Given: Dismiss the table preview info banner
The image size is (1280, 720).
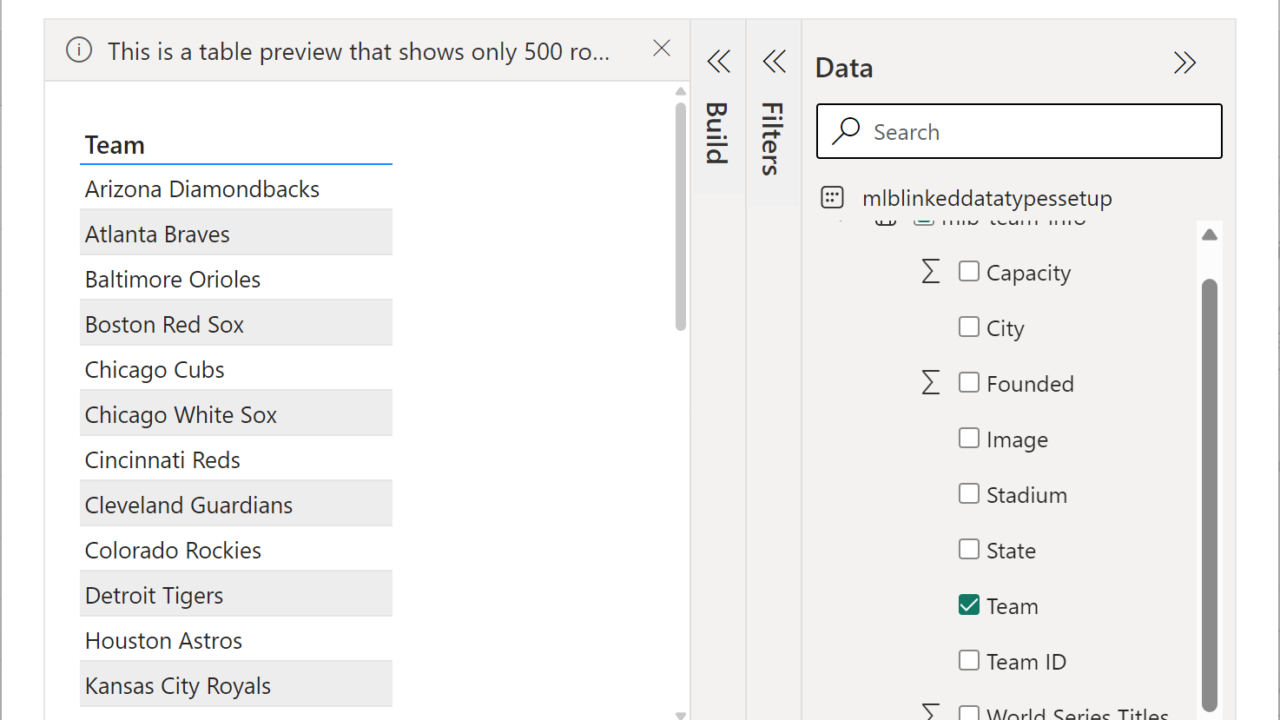Looking at the screenshot, I should 661,49.
